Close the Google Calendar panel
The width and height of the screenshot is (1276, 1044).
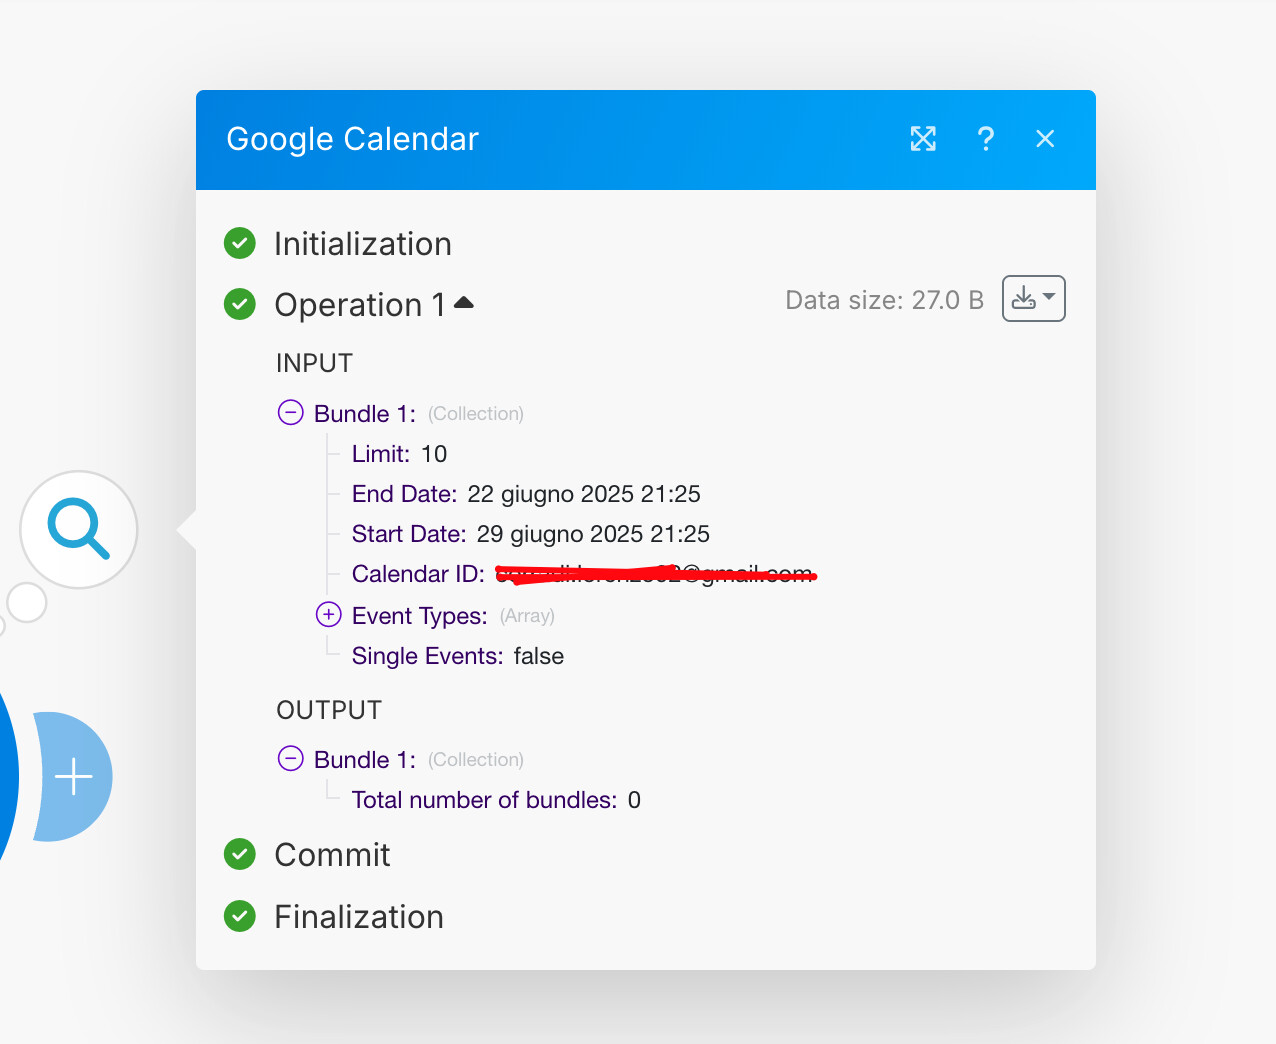tap(1045, 139)
